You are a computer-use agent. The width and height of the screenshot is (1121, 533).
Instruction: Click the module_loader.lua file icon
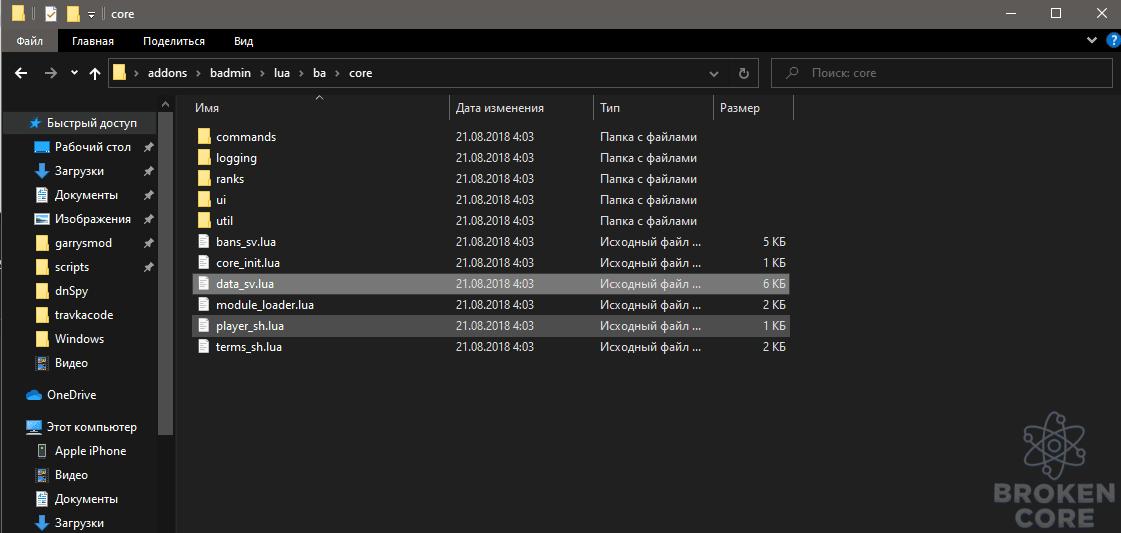click(x=204, y=305)
